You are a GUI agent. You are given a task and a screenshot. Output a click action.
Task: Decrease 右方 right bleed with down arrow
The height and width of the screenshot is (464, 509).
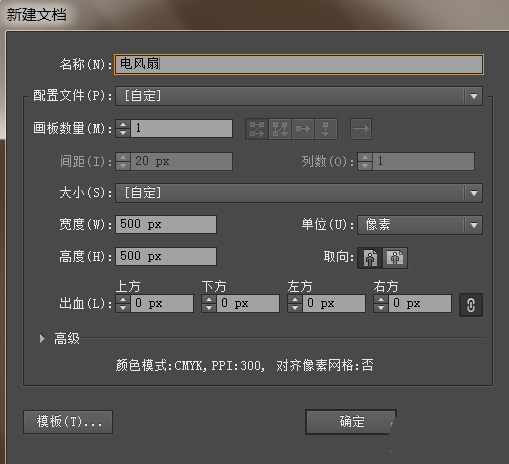click(381, 308)
